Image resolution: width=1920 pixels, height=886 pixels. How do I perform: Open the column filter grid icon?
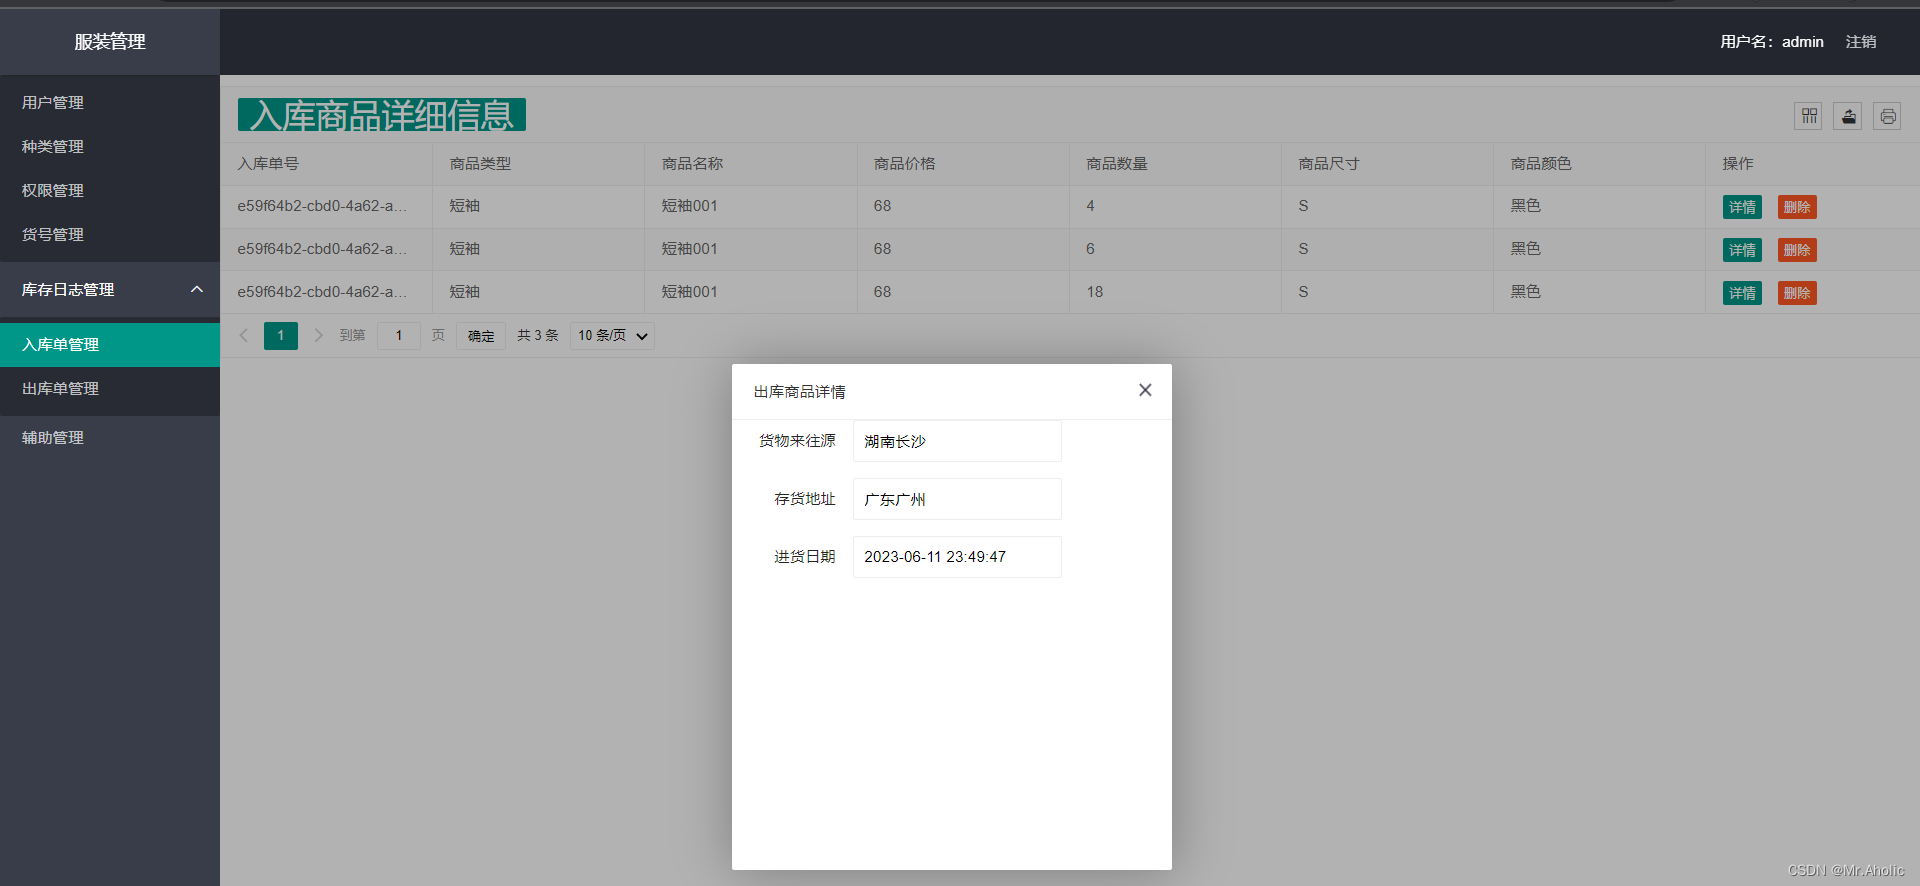click(1808, 116)
